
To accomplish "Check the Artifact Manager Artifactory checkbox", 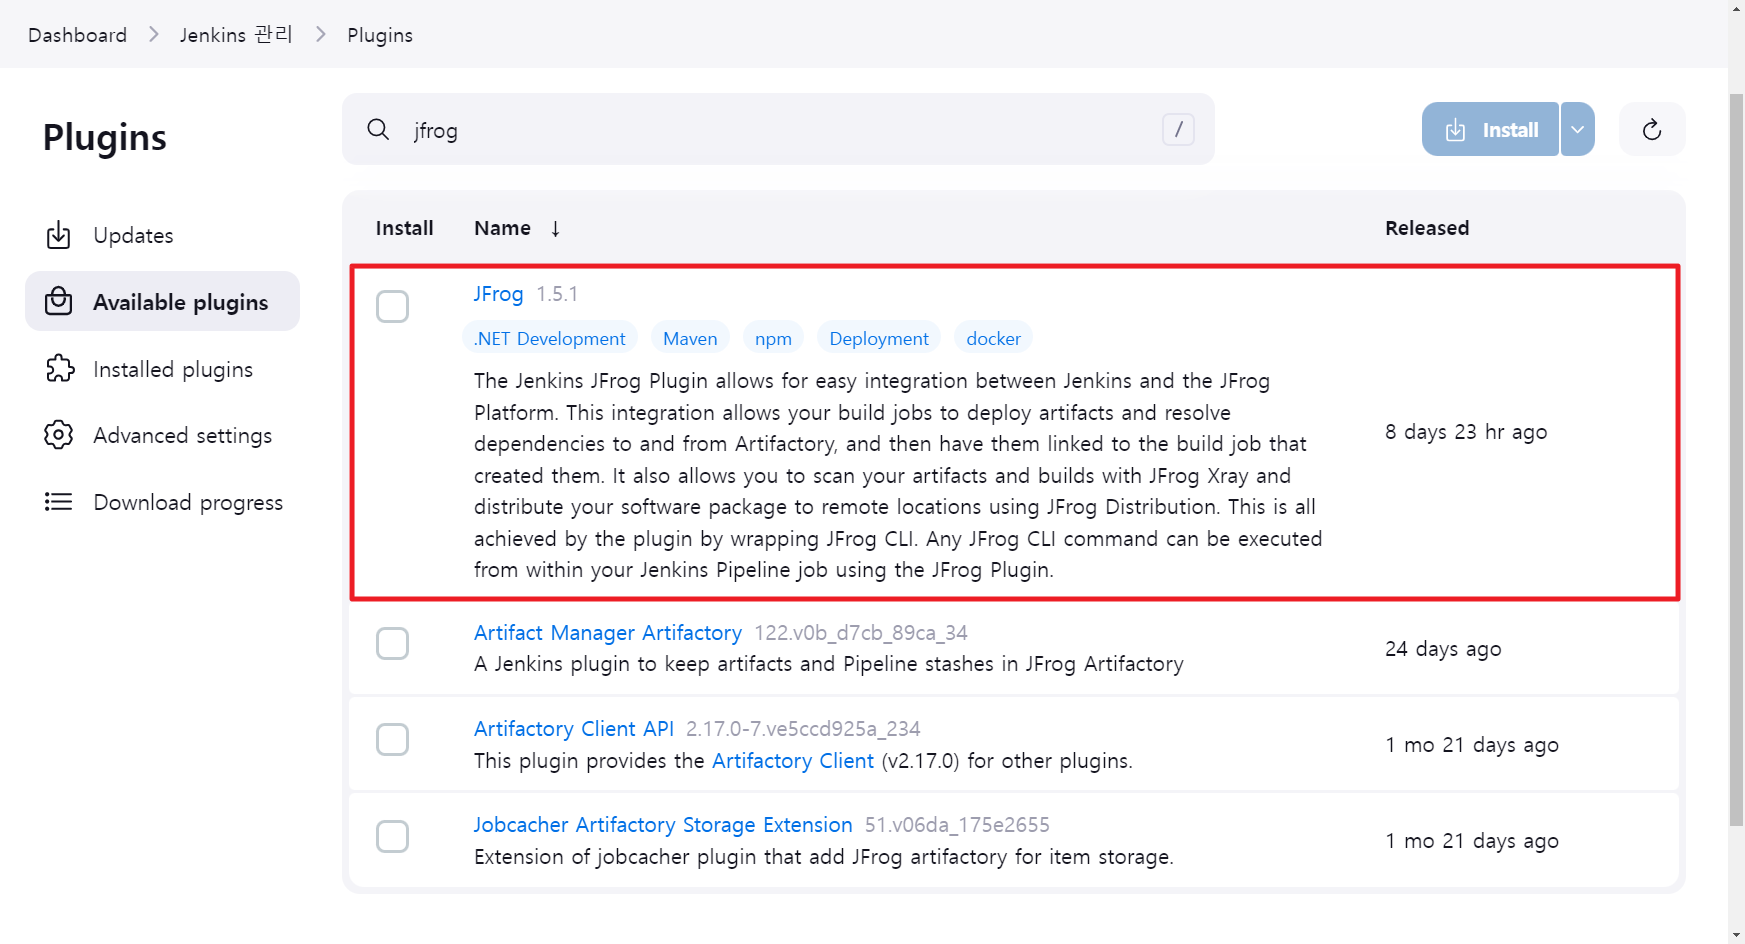I will [x=392, y=643].
